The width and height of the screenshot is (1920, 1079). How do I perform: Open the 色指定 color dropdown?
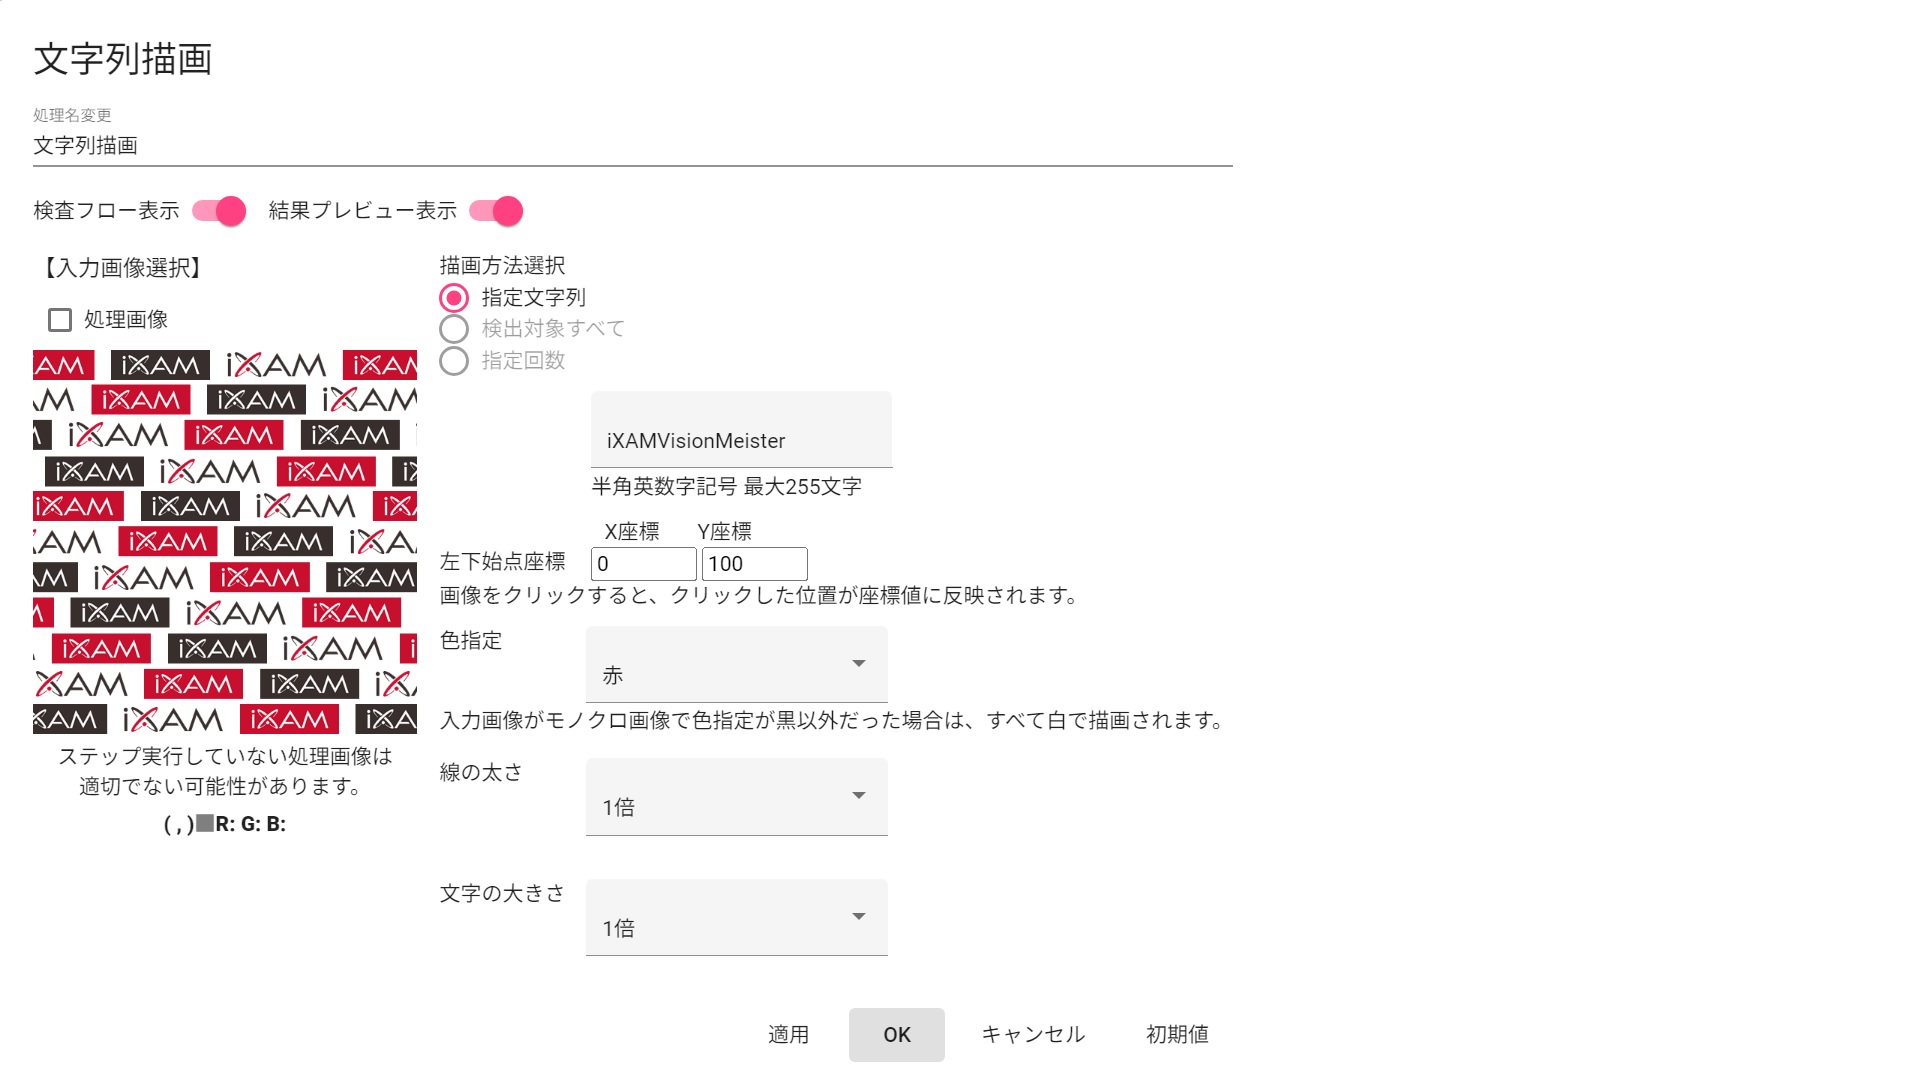coord(736,665)
